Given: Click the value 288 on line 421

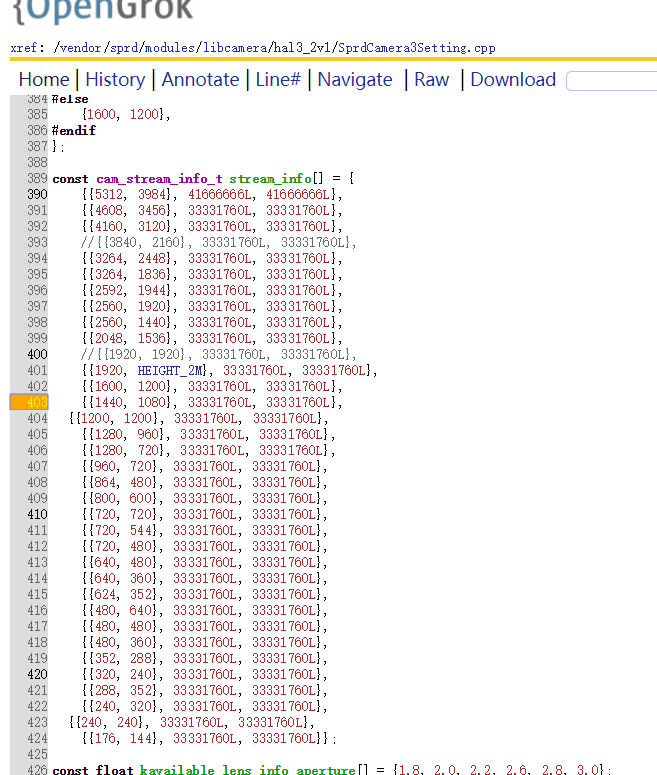Looking at the screenshot, I should click(103, 690).
